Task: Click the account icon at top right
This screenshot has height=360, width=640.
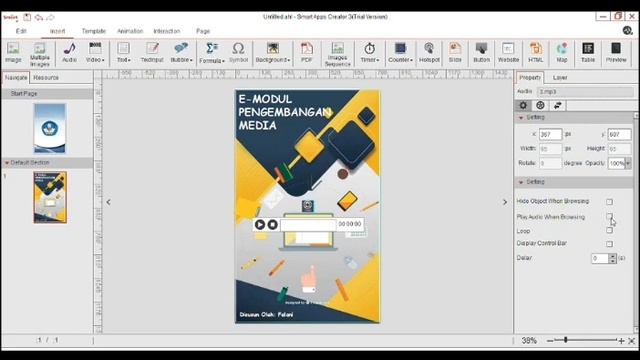Action: point(627,31)
